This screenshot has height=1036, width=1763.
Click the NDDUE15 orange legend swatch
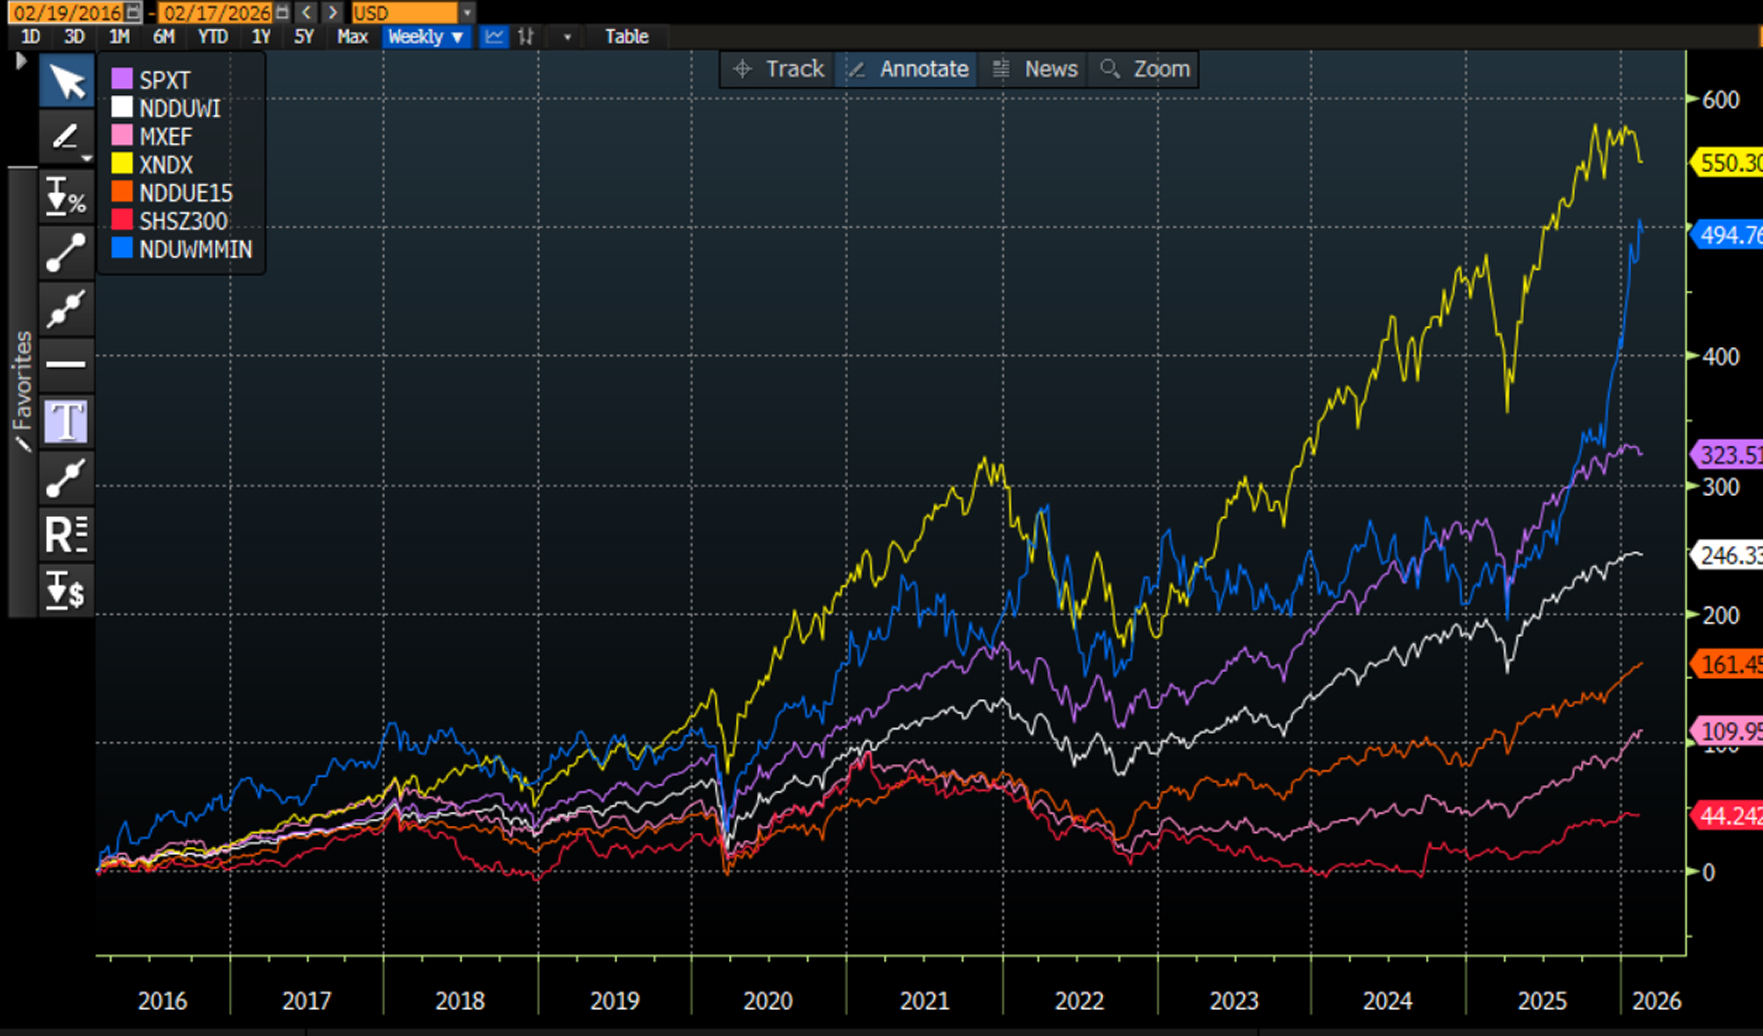coord(122,192)
